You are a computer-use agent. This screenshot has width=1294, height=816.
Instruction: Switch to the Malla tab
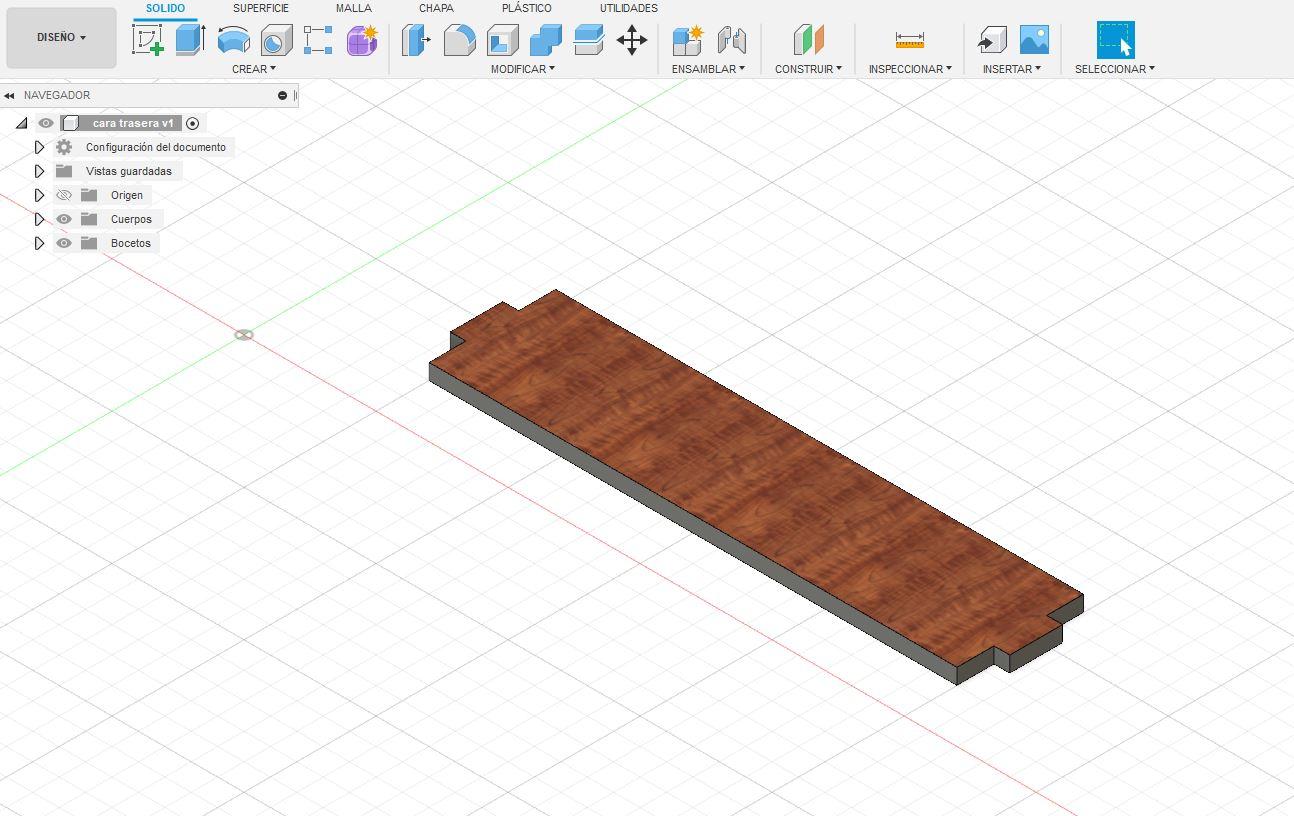coord(354,8)
